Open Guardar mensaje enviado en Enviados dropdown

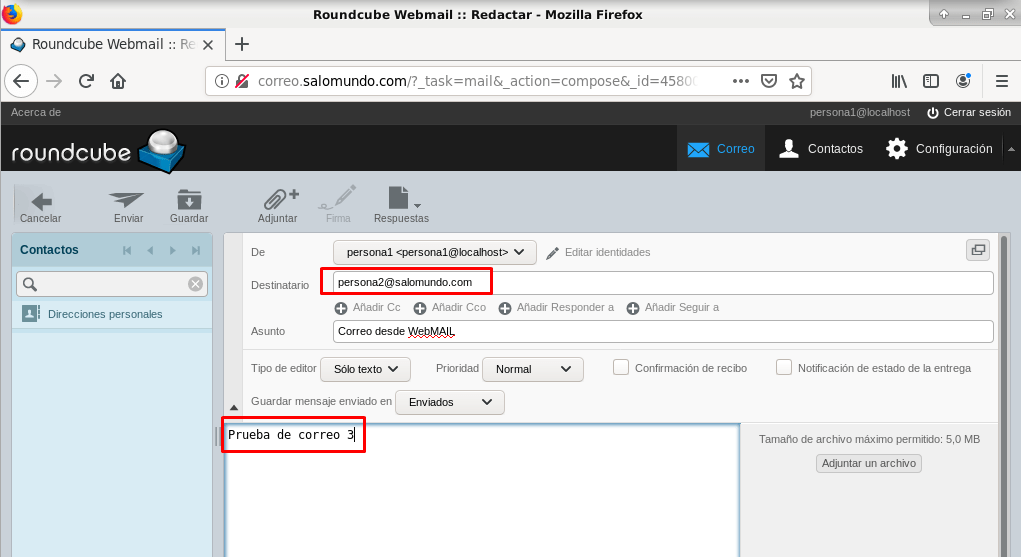click(449, 402)
